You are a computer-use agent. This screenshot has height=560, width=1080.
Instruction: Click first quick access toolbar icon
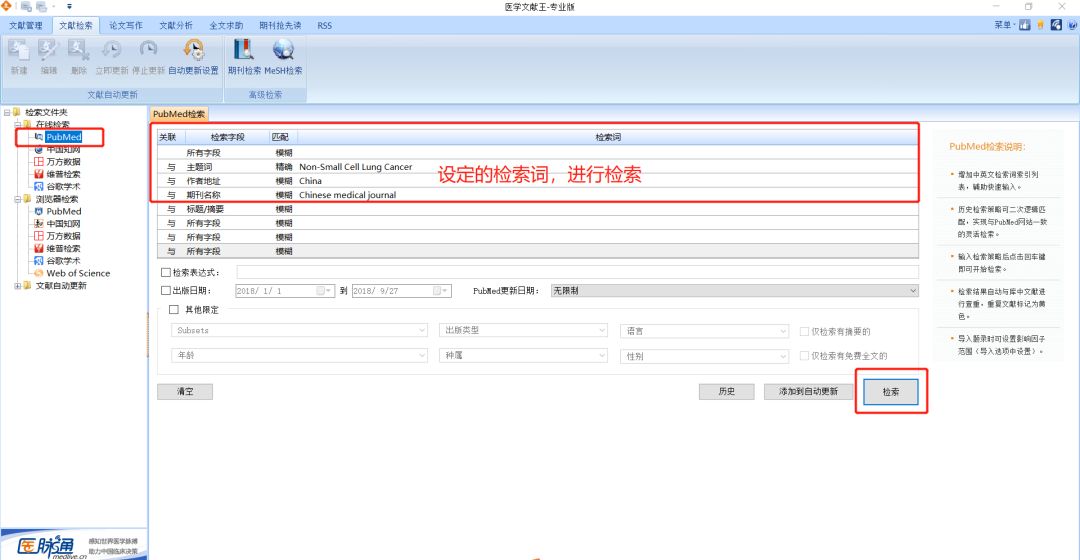tap(26, 7)
